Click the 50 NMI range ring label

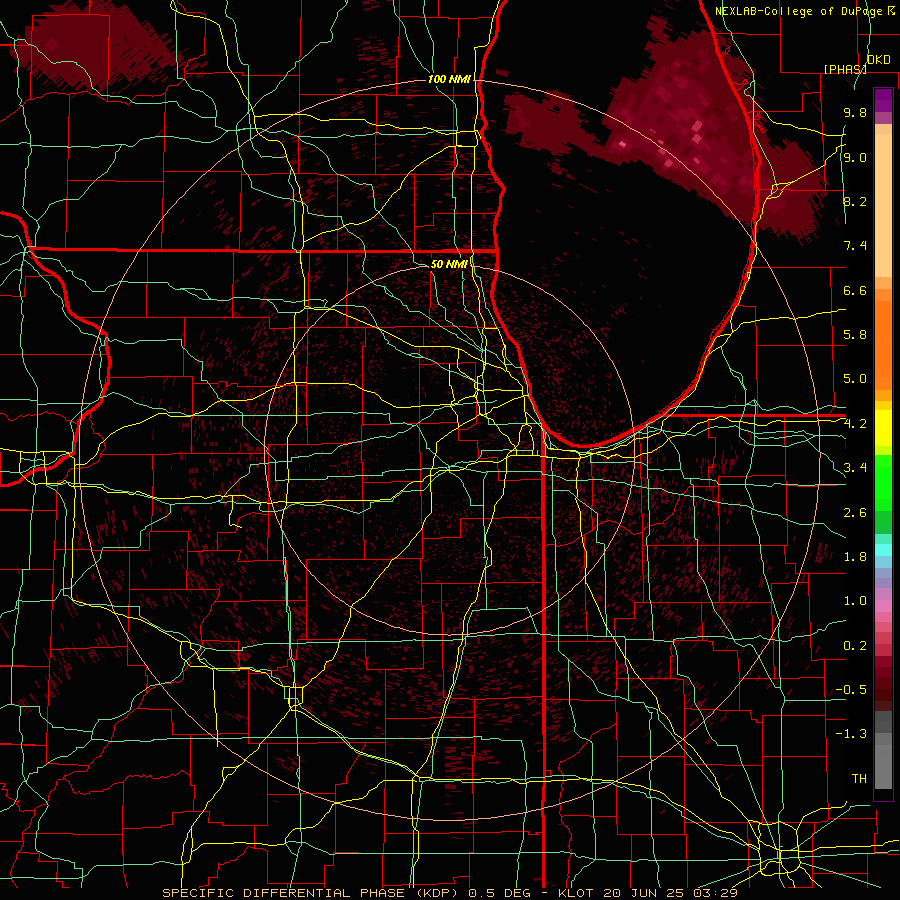tap(449, 264)
